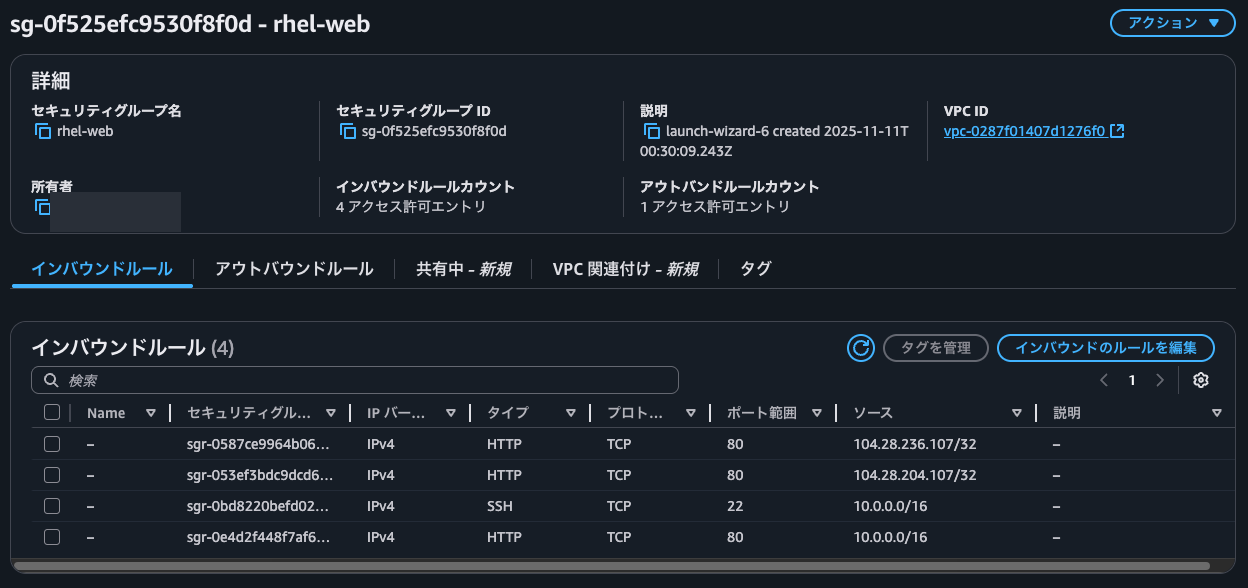Open VPC link vpc-0287f01407d1276f0
Image resolution: width=1248 pixels, height=588 pixels.
(x=1024, y=131)
